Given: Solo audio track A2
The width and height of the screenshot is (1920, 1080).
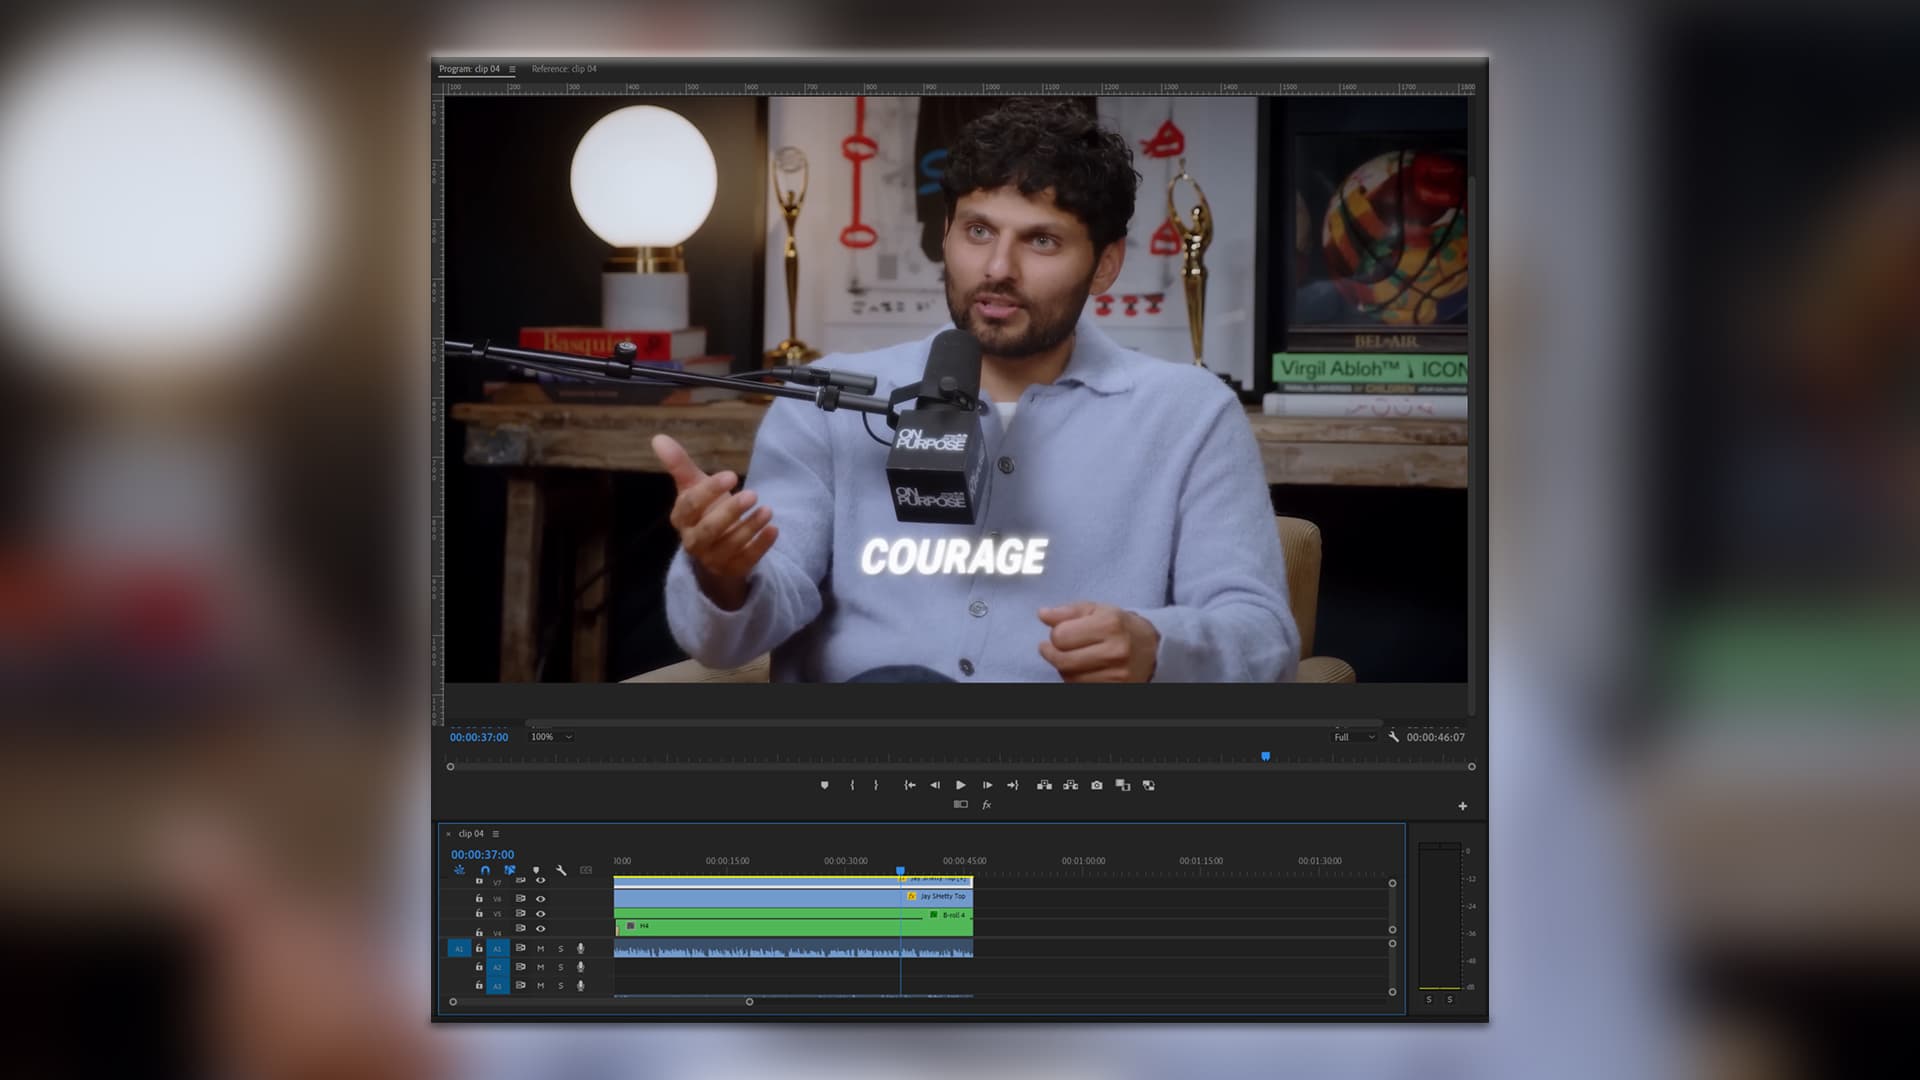Looking at the screenshot, I should pos(560,967).
